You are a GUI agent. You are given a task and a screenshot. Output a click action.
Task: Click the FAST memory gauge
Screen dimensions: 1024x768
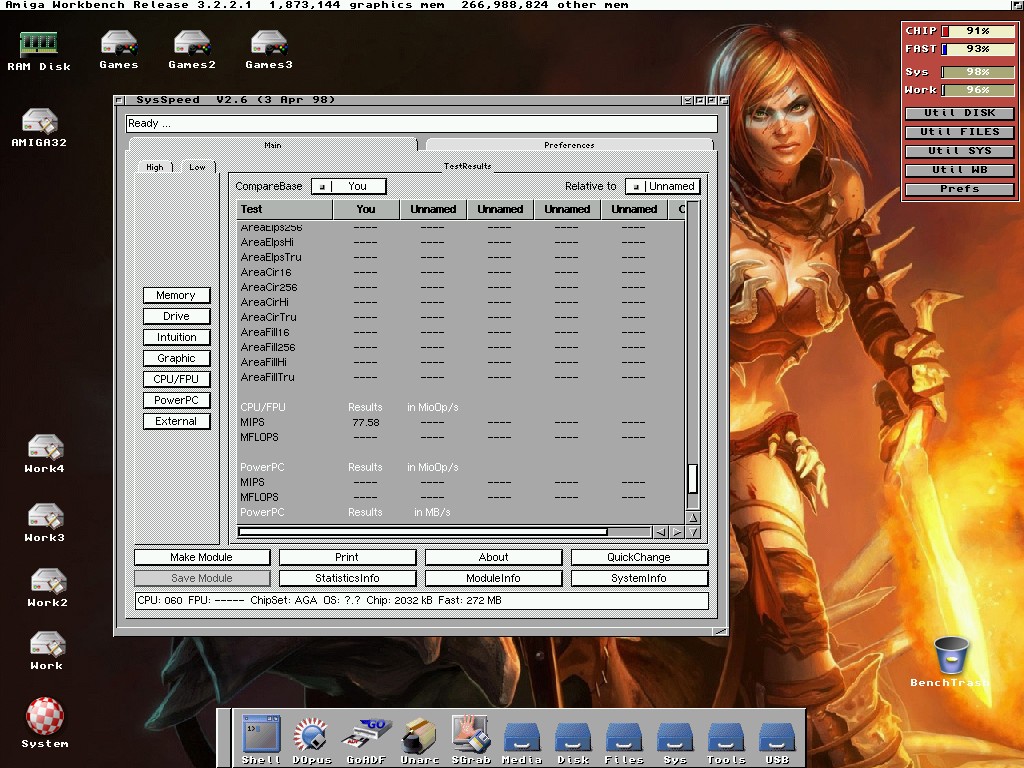coord(978,49)
